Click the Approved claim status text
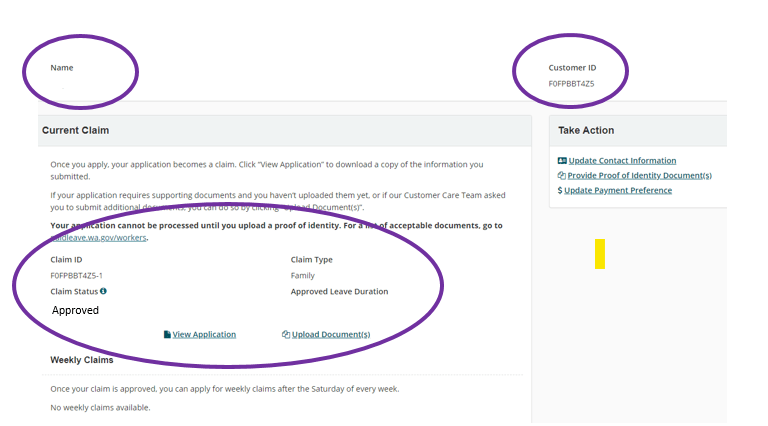 [x=75, y=310]
